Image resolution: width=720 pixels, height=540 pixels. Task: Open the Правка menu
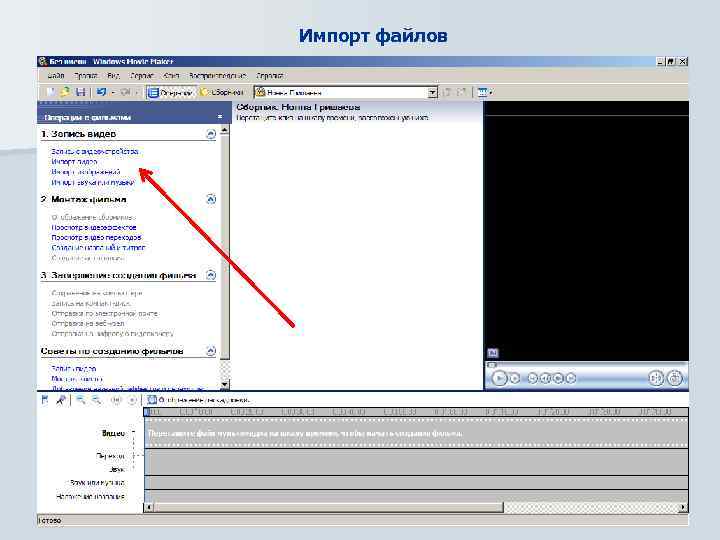point(85,75)
